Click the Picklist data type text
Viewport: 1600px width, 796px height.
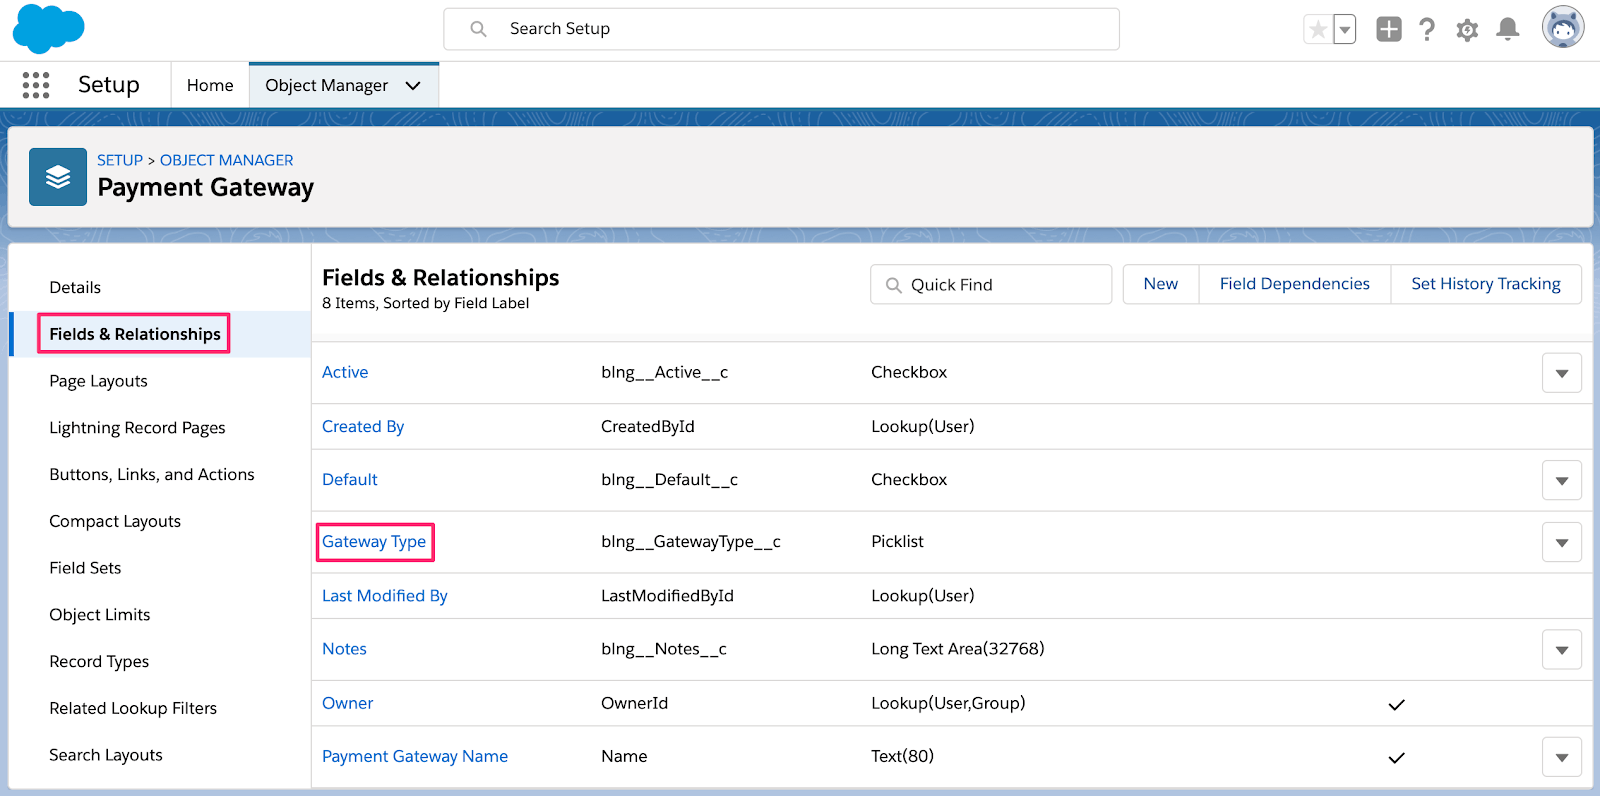click(x=897, y=542)
